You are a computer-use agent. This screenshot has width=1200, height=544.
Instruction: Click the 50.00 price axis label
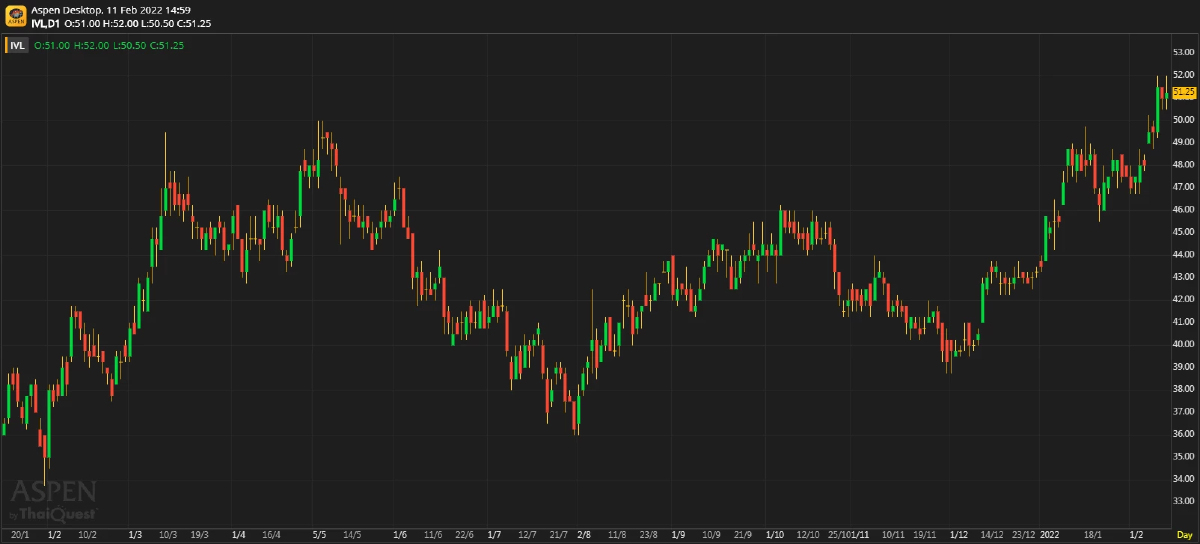click(x=1184, y=119)
